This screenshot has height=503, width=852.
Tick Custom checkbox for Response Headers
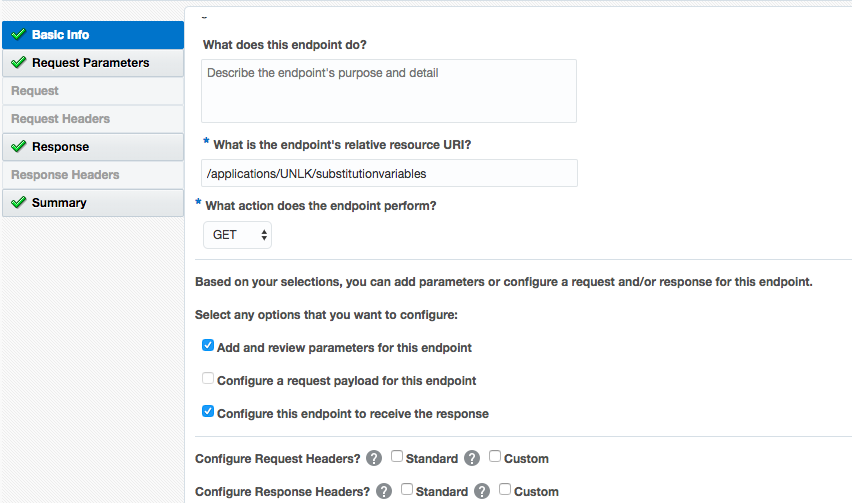coord(505,489)
